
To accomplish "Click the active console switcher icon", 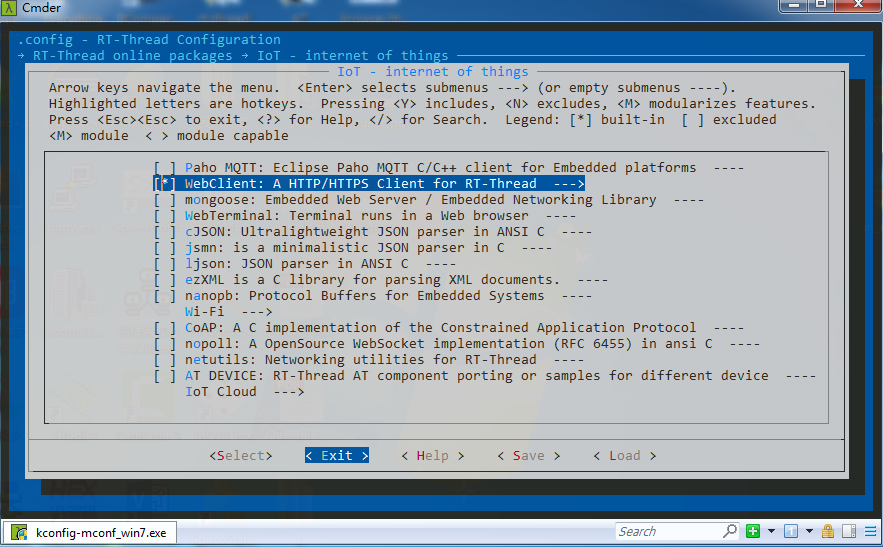I will click(791, 532).
